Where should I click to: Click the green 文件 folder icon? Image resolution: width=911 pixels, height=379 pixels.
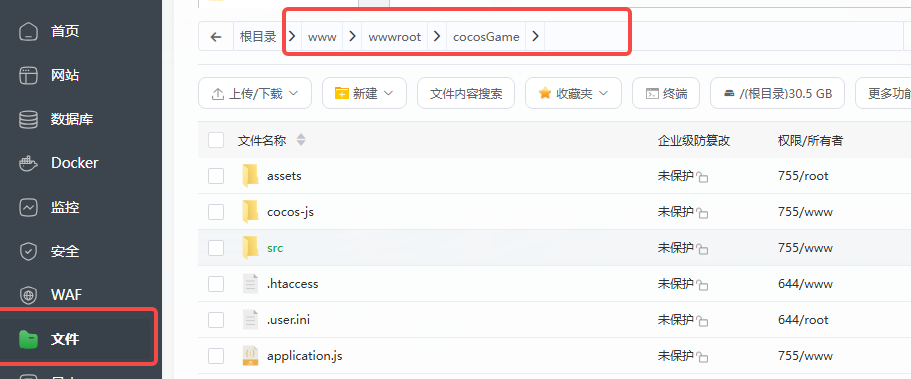coord(28,339)
